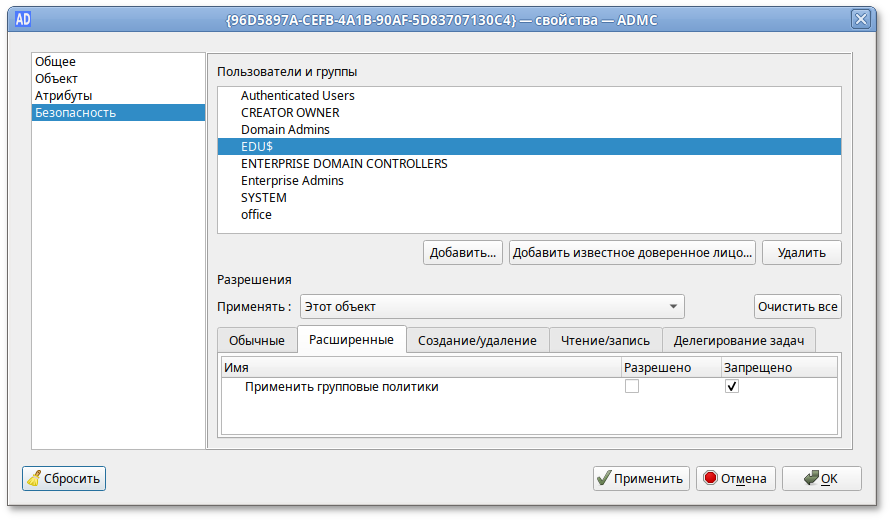Click the Добавить... button
This screenshot has width=890, height=520.
click(463, 253)
